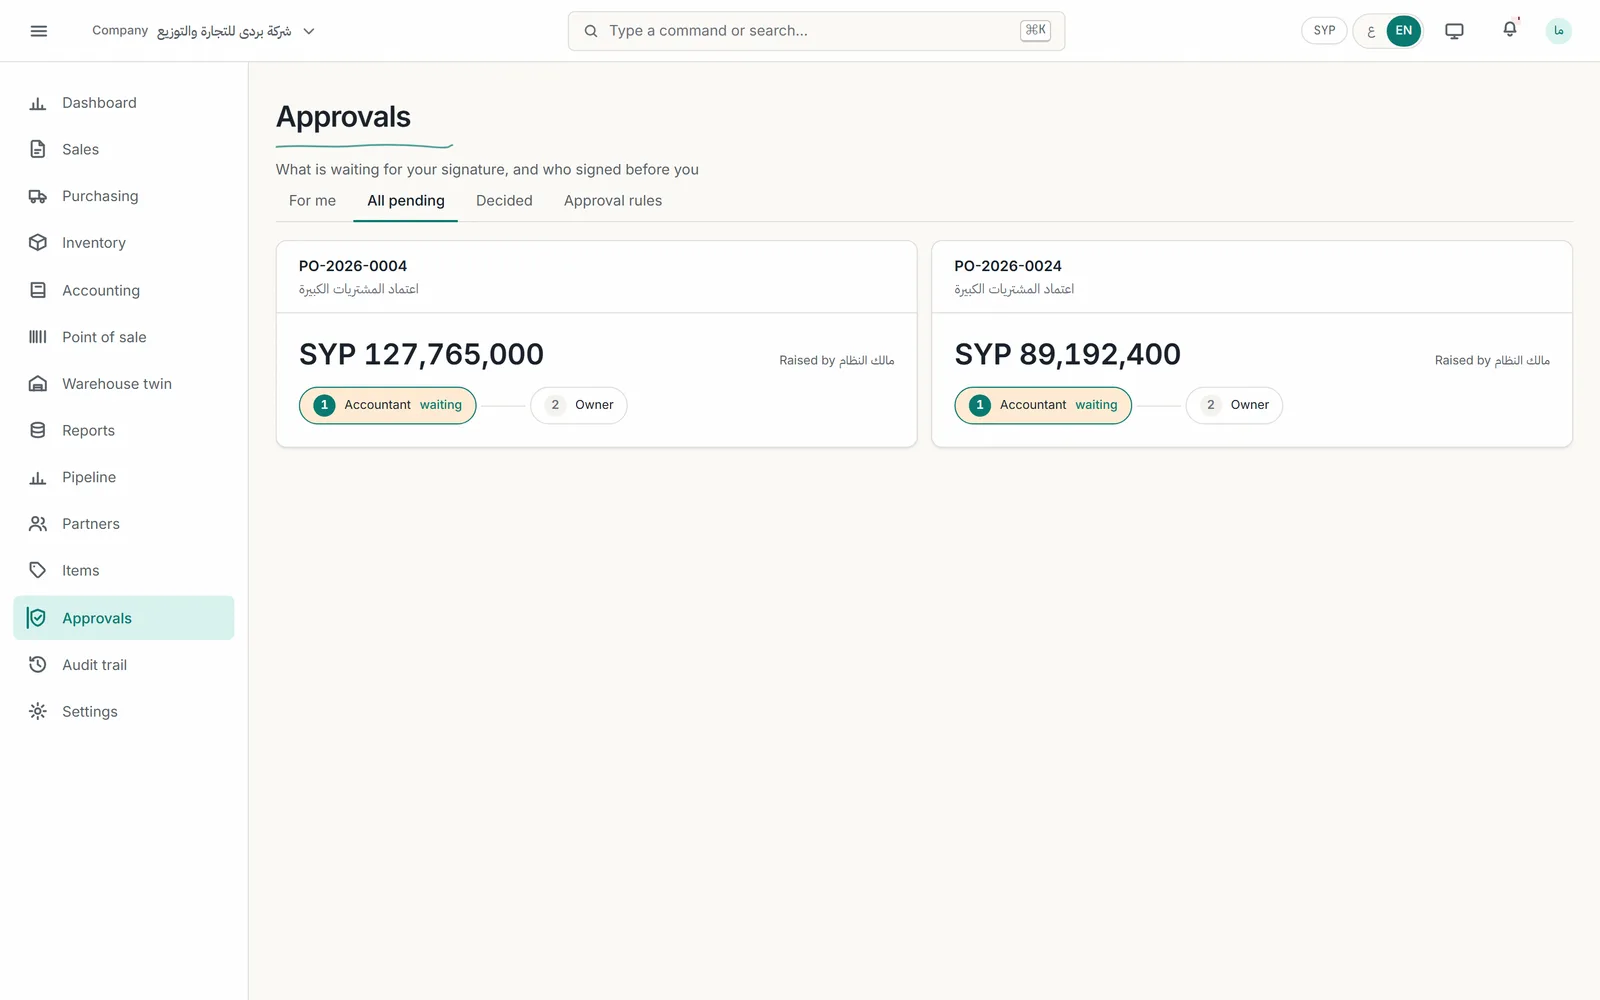This screenshot has height=1000, width=1600.
Task: Click the SYP currency pill
Action: pos(1325,31)
